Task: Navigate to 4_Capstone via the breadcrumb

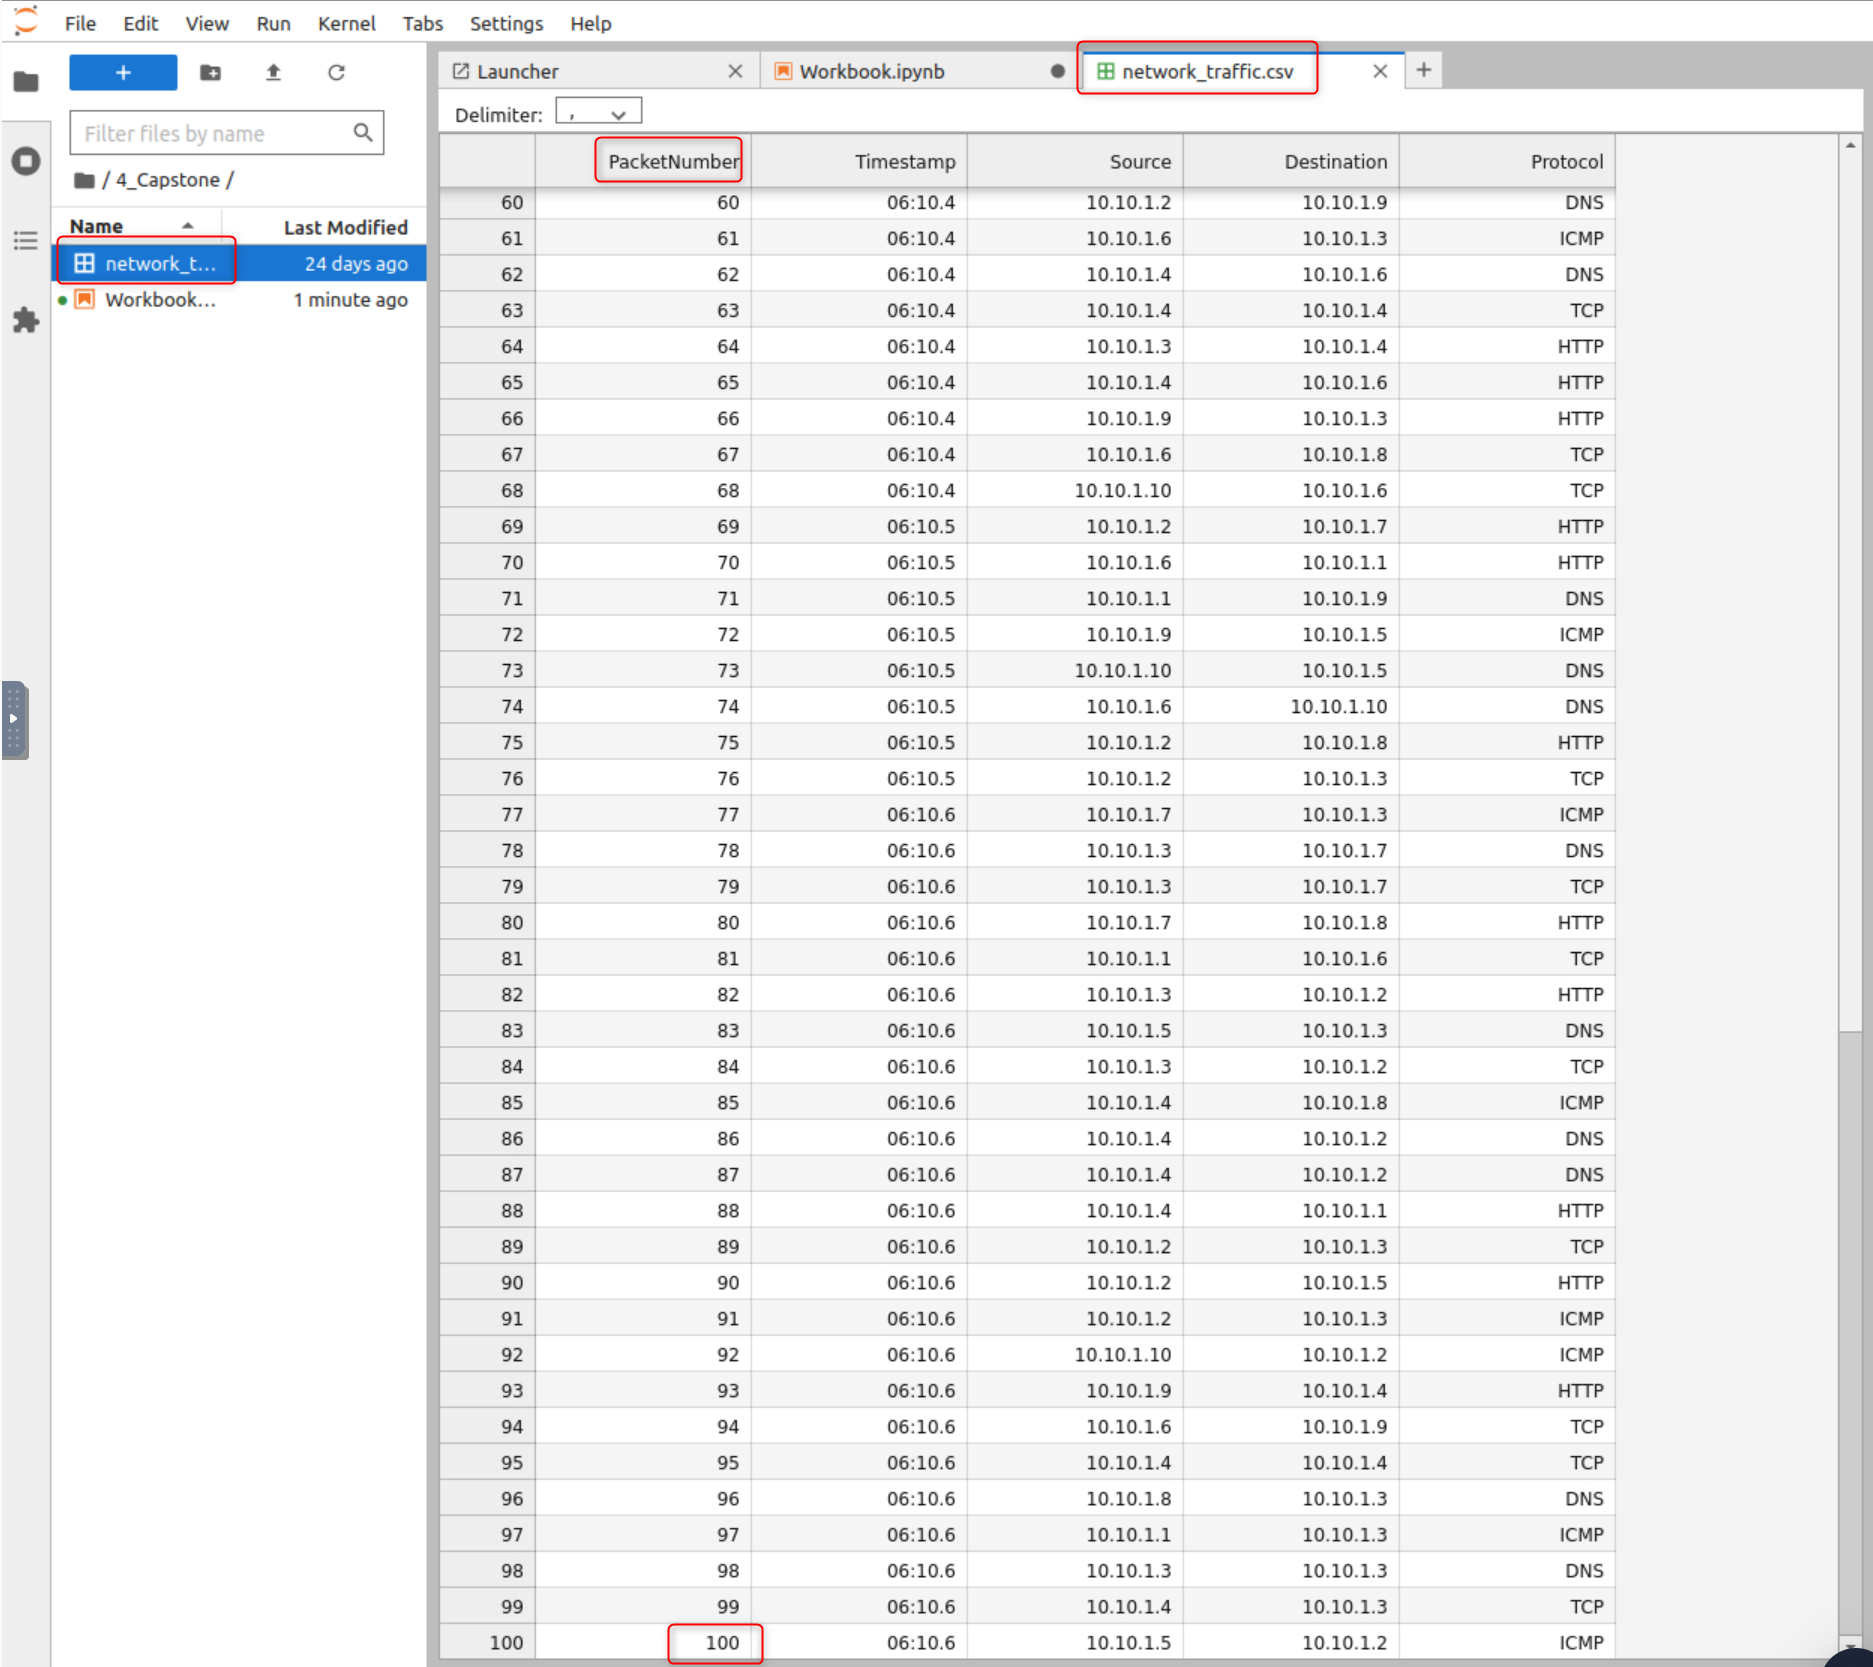Action: coord(167,179)
